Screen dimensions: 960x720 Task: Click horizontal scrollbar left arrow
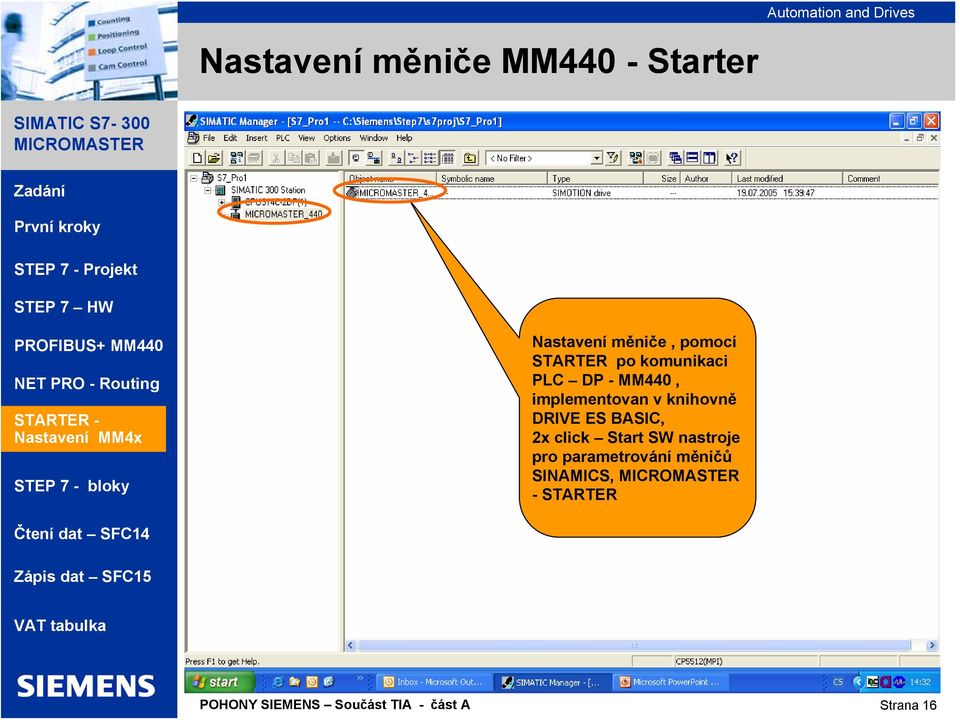pyautogui.click(x=351, y=645)
